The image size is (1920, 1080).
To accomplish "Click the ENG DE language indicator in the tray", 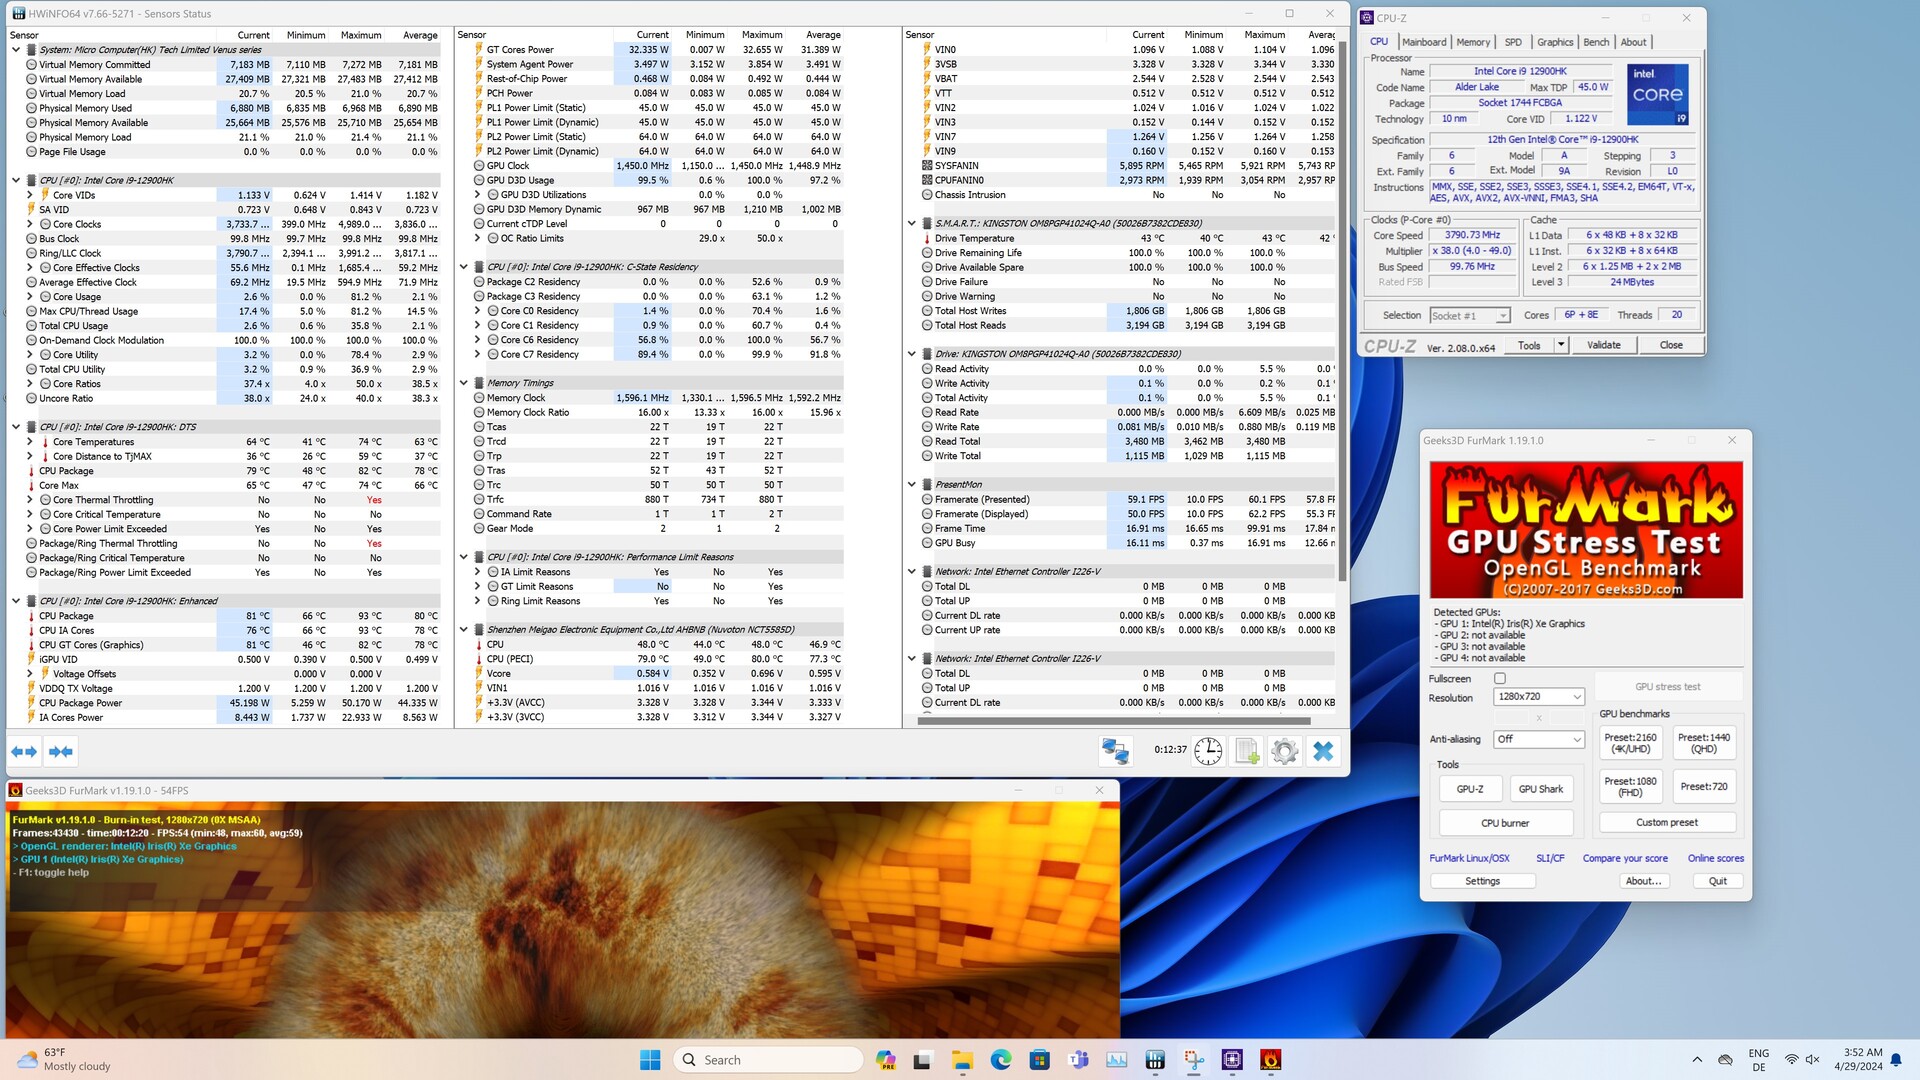I will 1759,1060.
